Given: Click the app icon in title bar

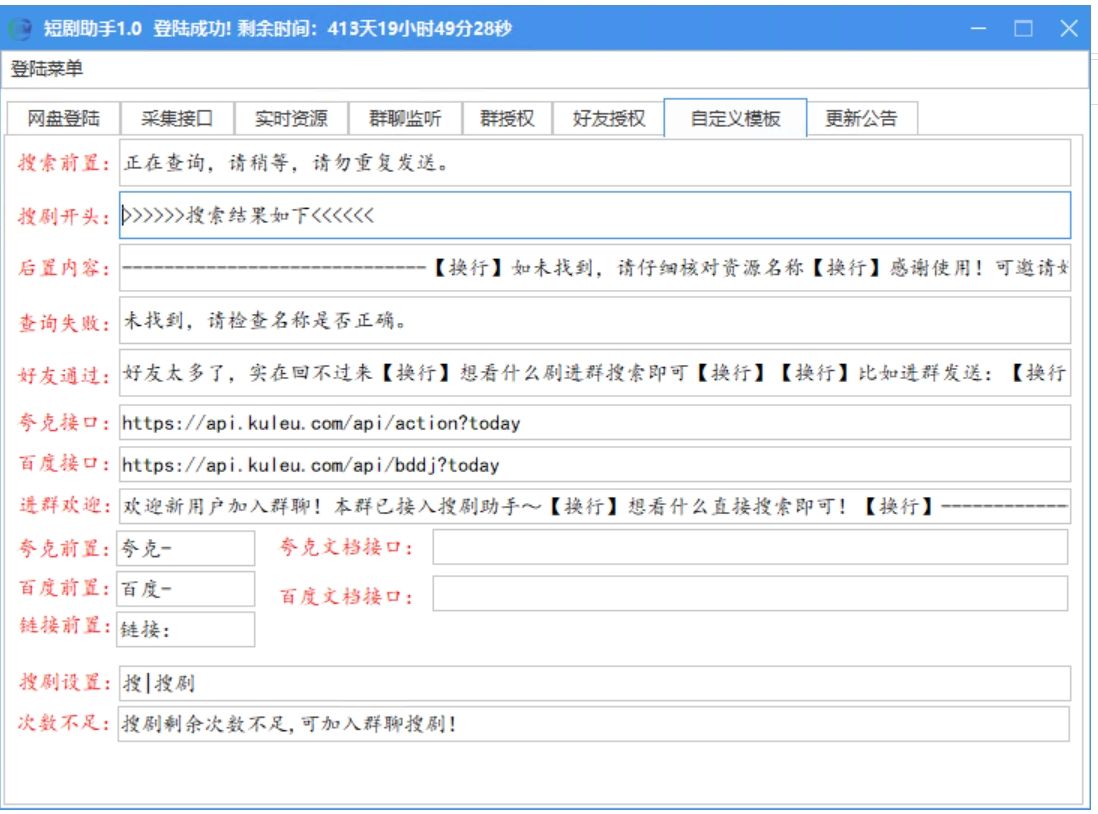Looking at the screenshot, I should click(x=22, y=28).
